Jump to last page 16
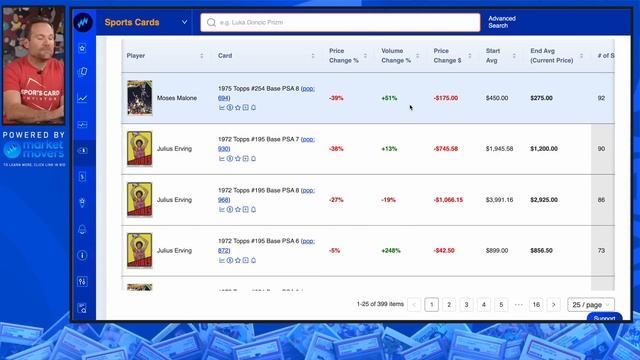The height and width of the screenshot is (360, 640). (x=536, y=305)
